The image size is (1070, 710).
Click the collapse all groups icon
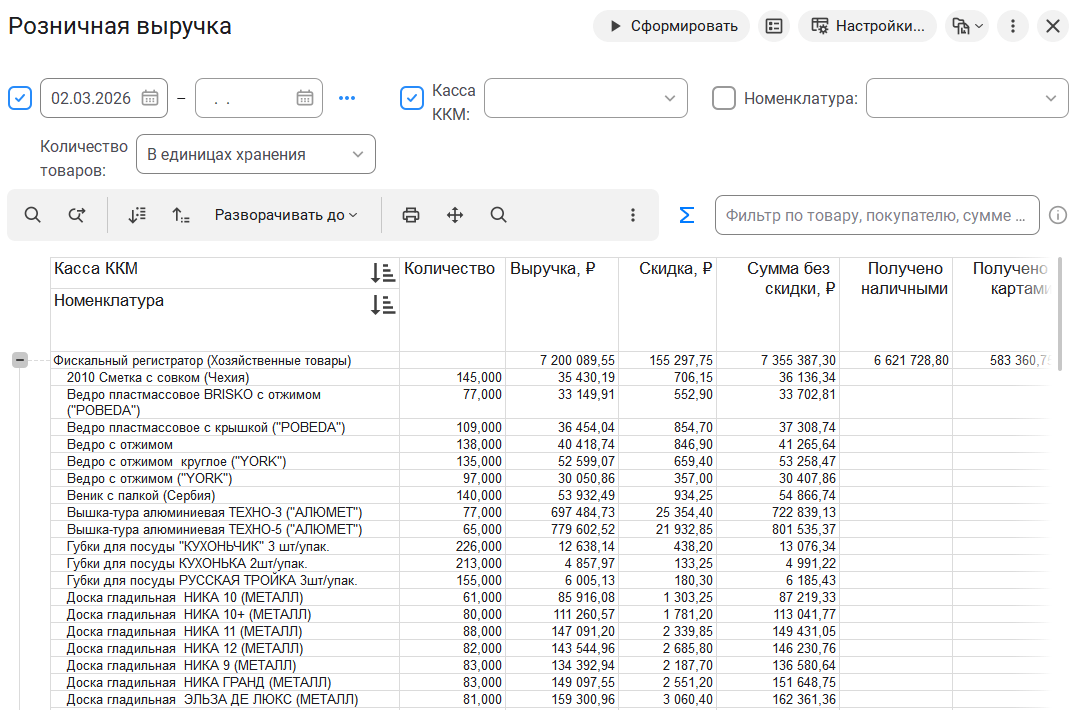point(181,215)
